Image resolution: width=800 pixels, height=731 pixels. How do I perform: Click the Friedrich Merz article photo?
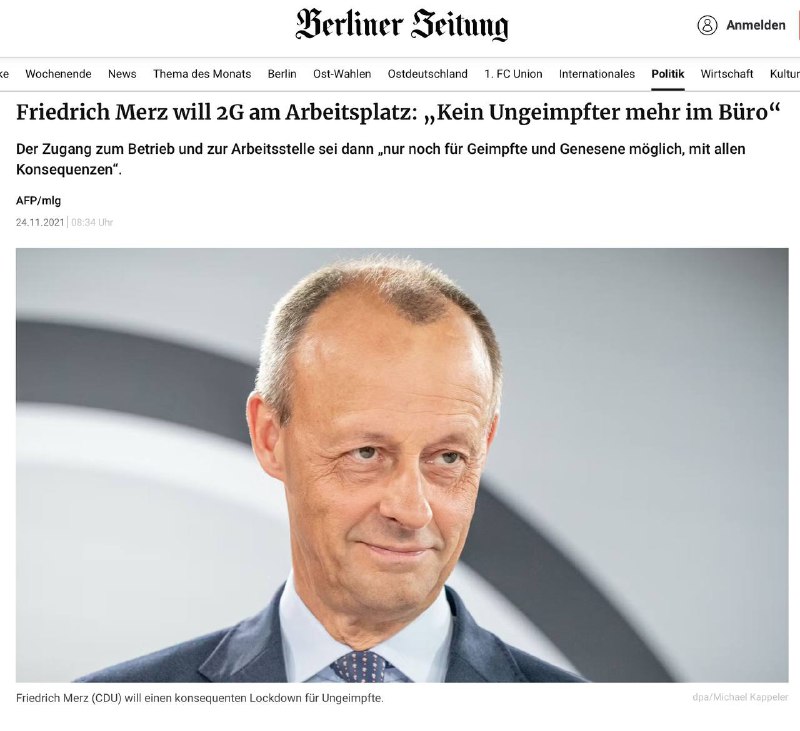tap(402, 465)
